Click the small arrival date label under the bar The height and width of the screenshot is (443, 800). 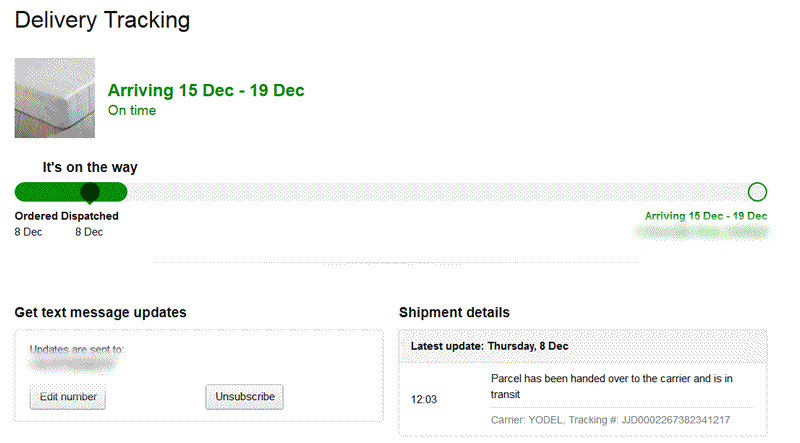click(x=705, y=216)
